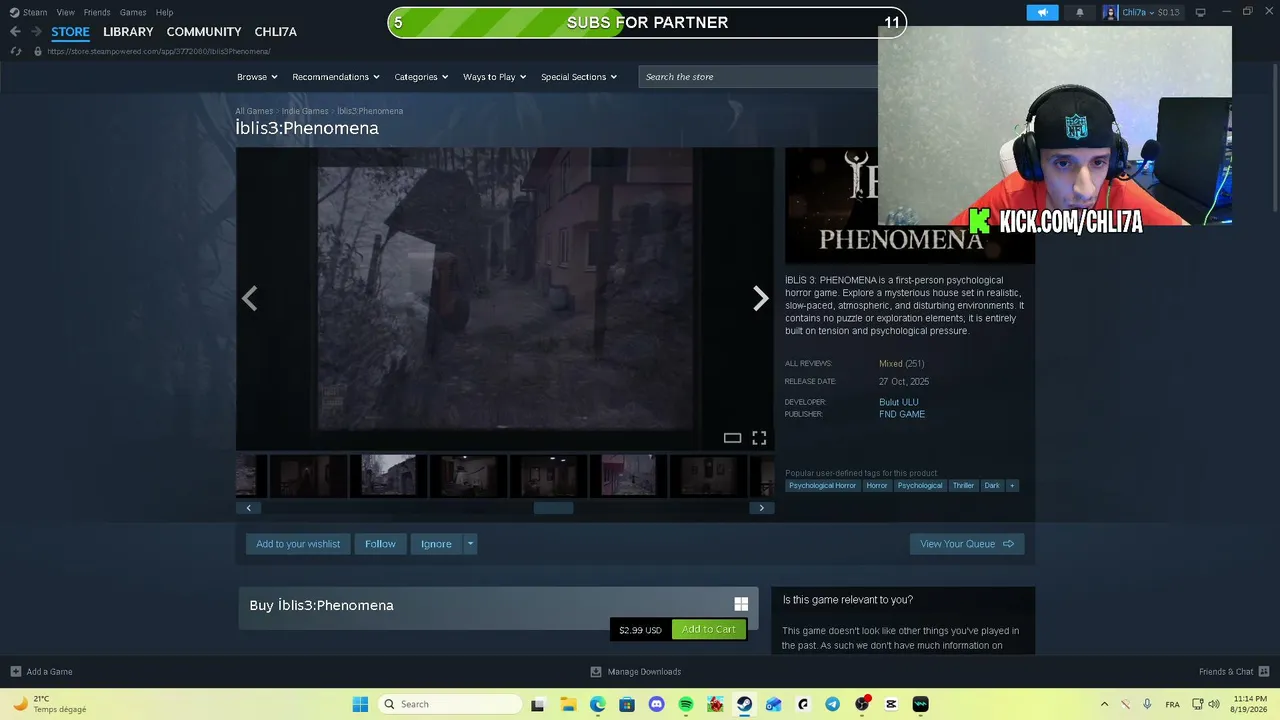The height and width of the screenshot is (720, 1280).
Task: Click the Windows taskbar Search box
Action: [449, 704]
